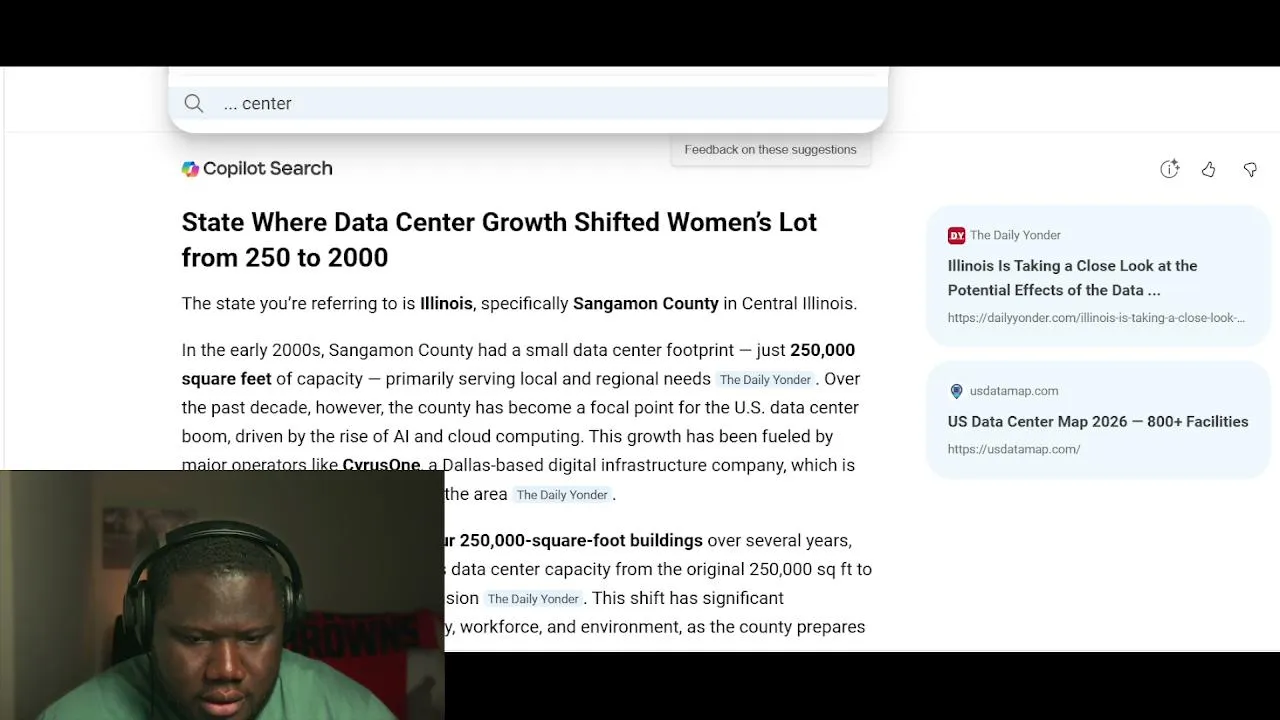Open The Daily Yonder citation before "This shift"
This screenshot has height=720, width=1280.
533,599
